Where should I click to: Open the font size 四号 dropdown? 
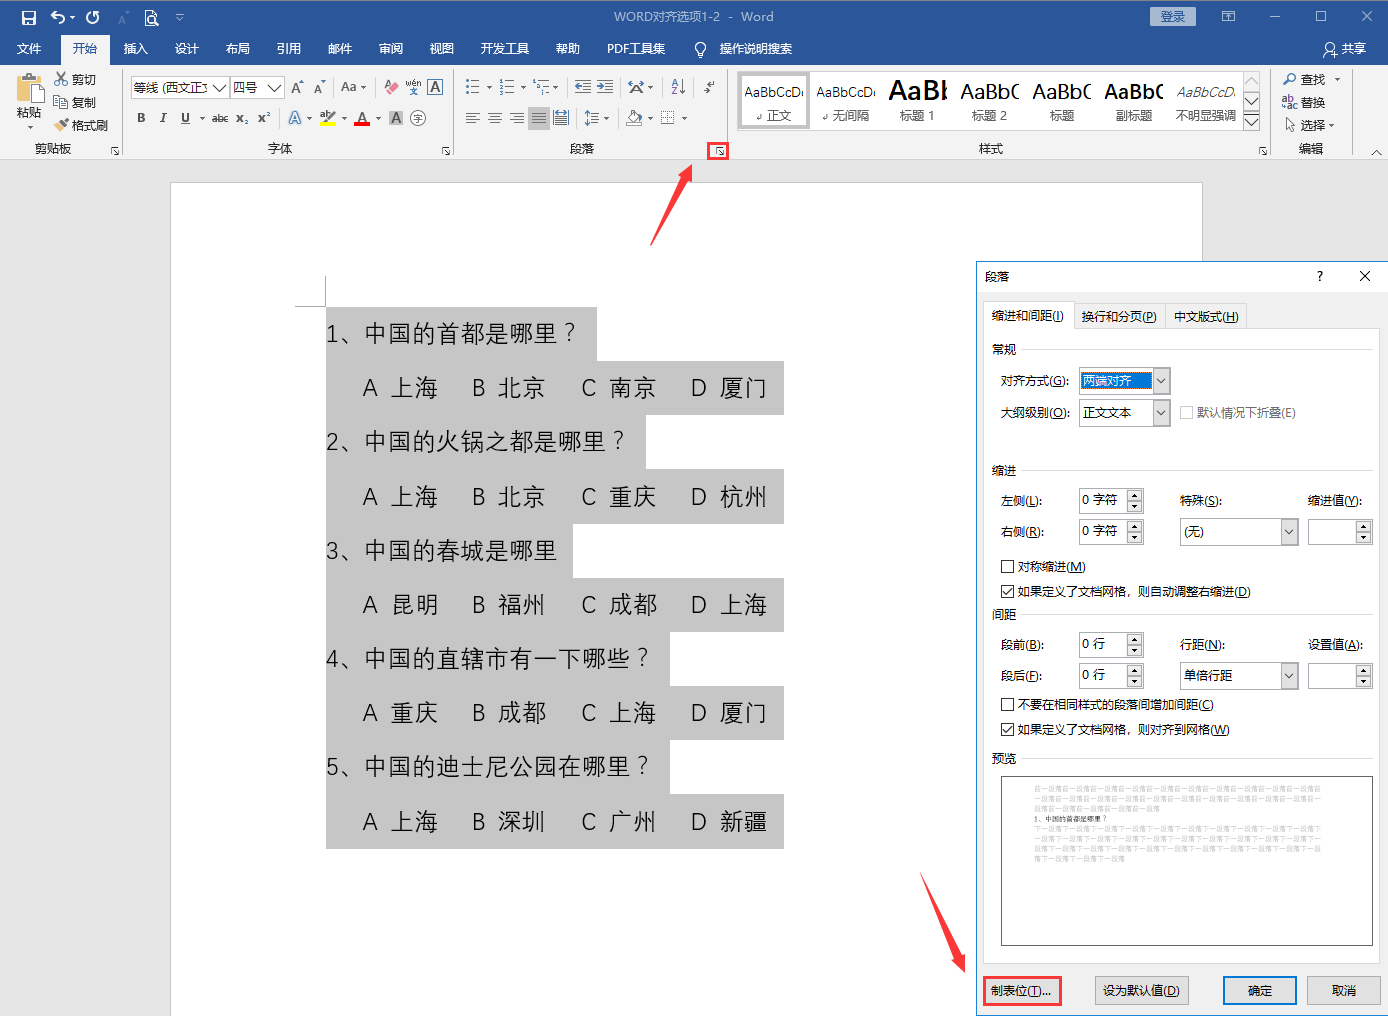click(x=274, y=87)
